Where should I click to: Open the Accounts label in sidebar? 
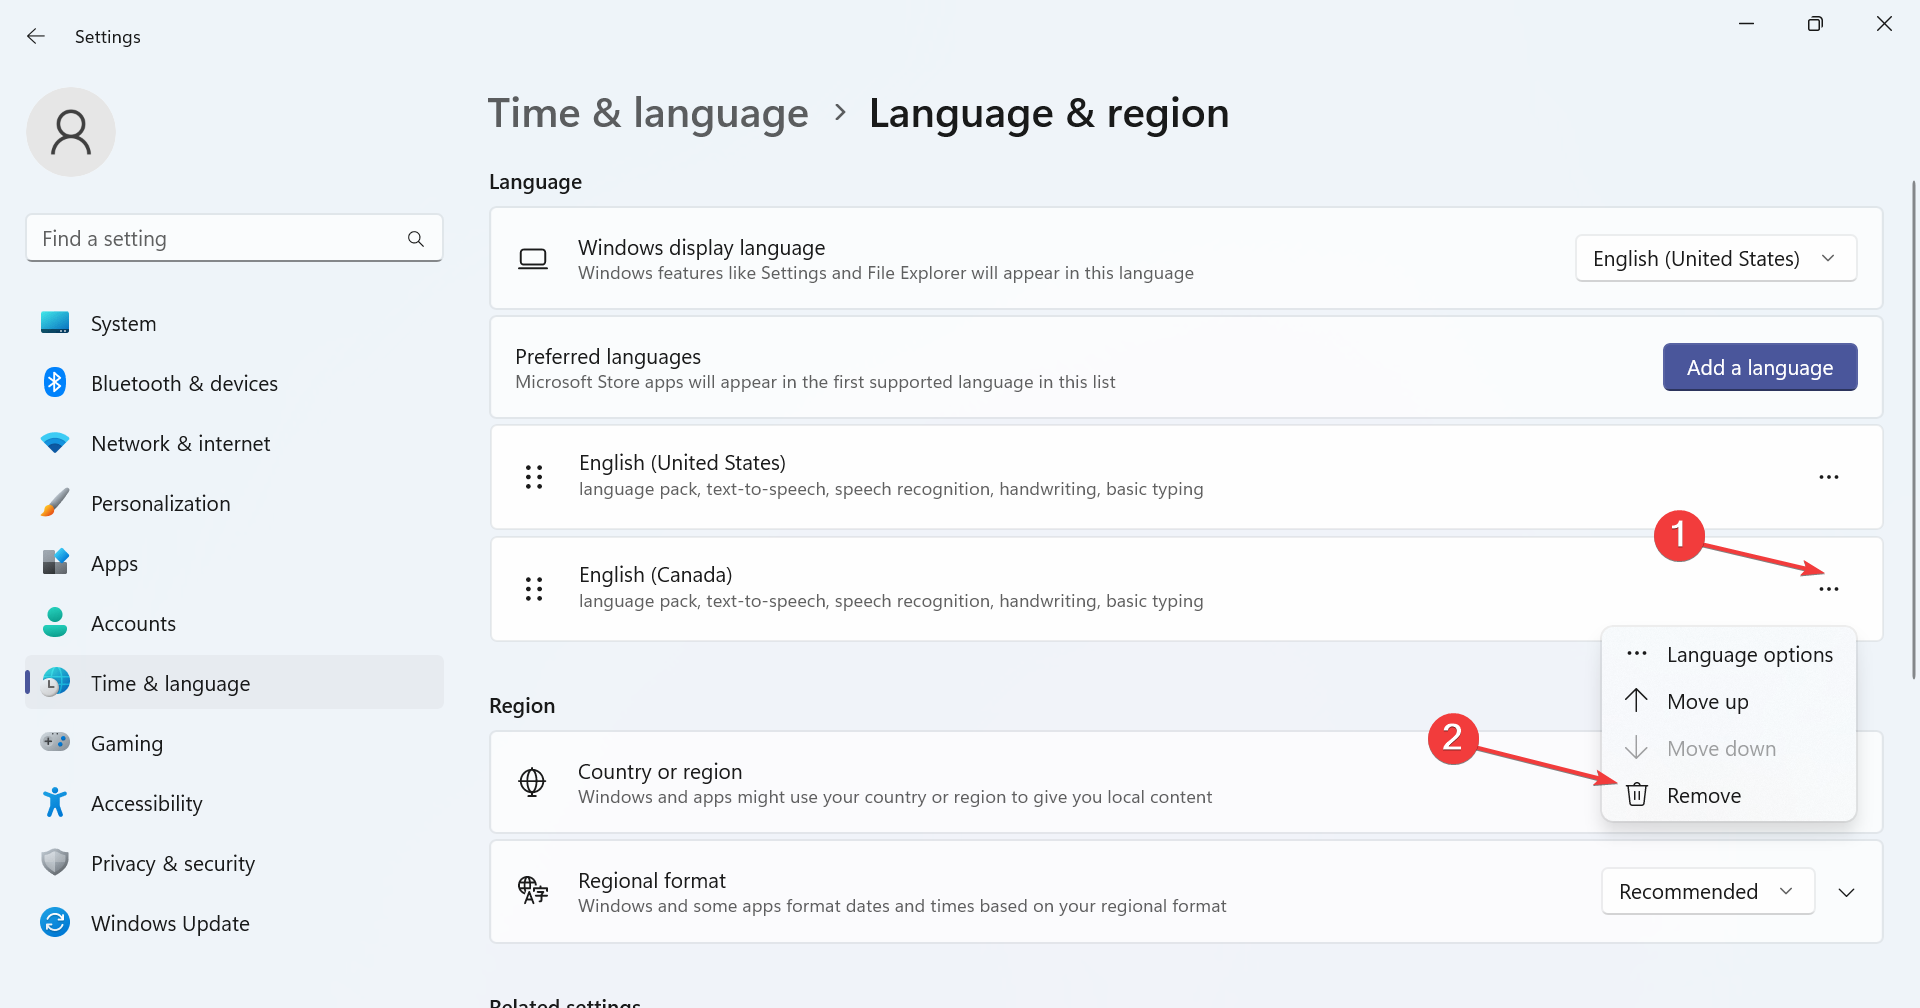134,624
